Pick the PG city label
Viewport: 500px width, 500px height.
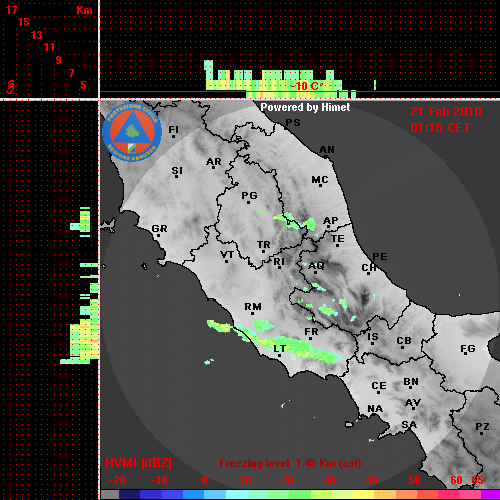(x=249, y=195)
